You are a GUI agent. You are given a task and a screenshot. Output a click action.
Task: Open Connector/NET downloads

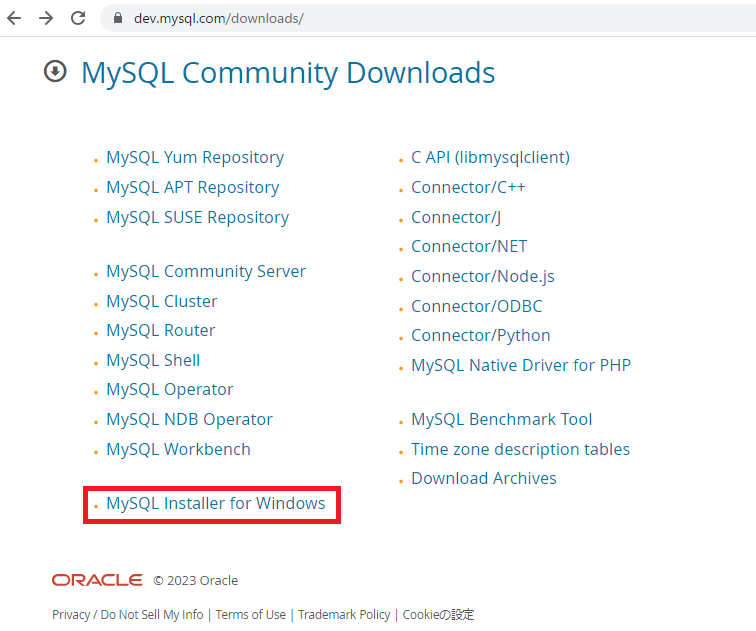(469, 247)
